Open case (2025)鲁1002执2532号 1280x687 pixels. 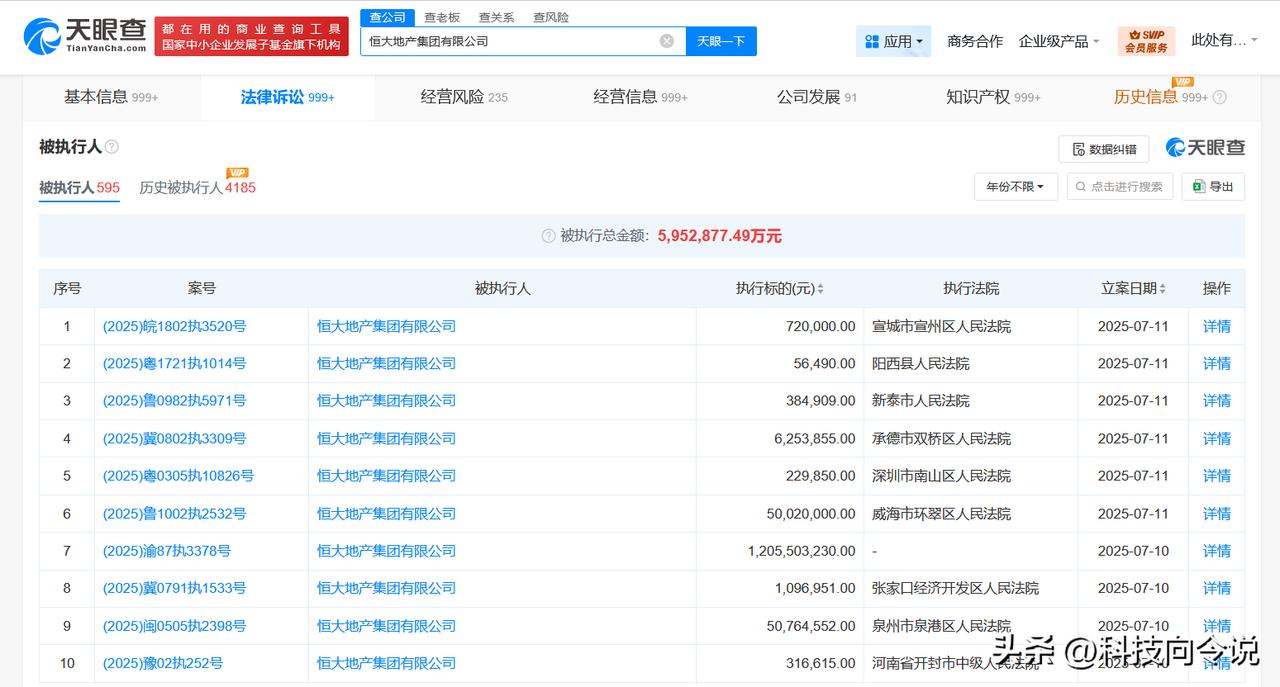174,513
